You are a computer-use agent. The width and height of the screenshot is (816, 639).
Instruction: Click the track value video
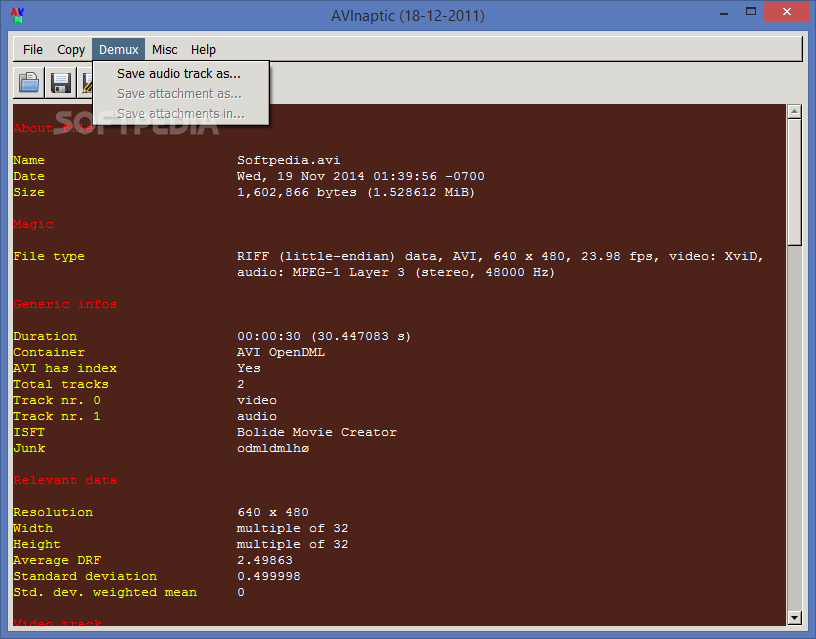257,401
